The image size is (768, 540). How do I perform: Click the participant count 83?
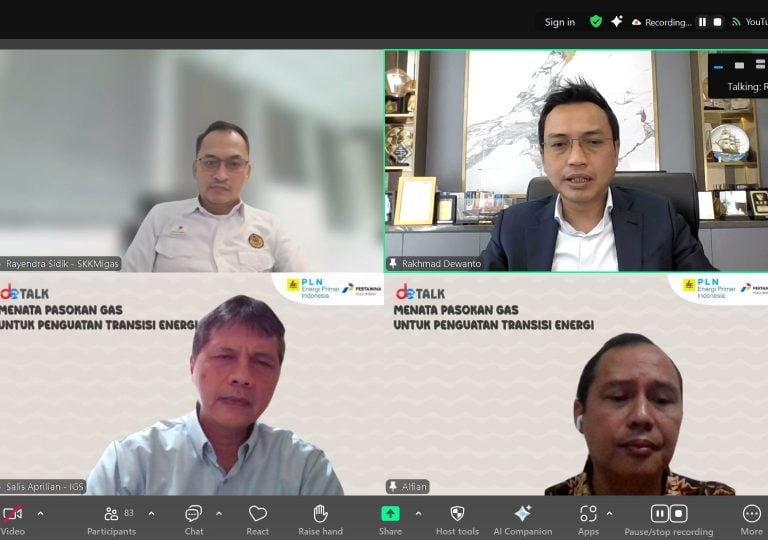129,513
